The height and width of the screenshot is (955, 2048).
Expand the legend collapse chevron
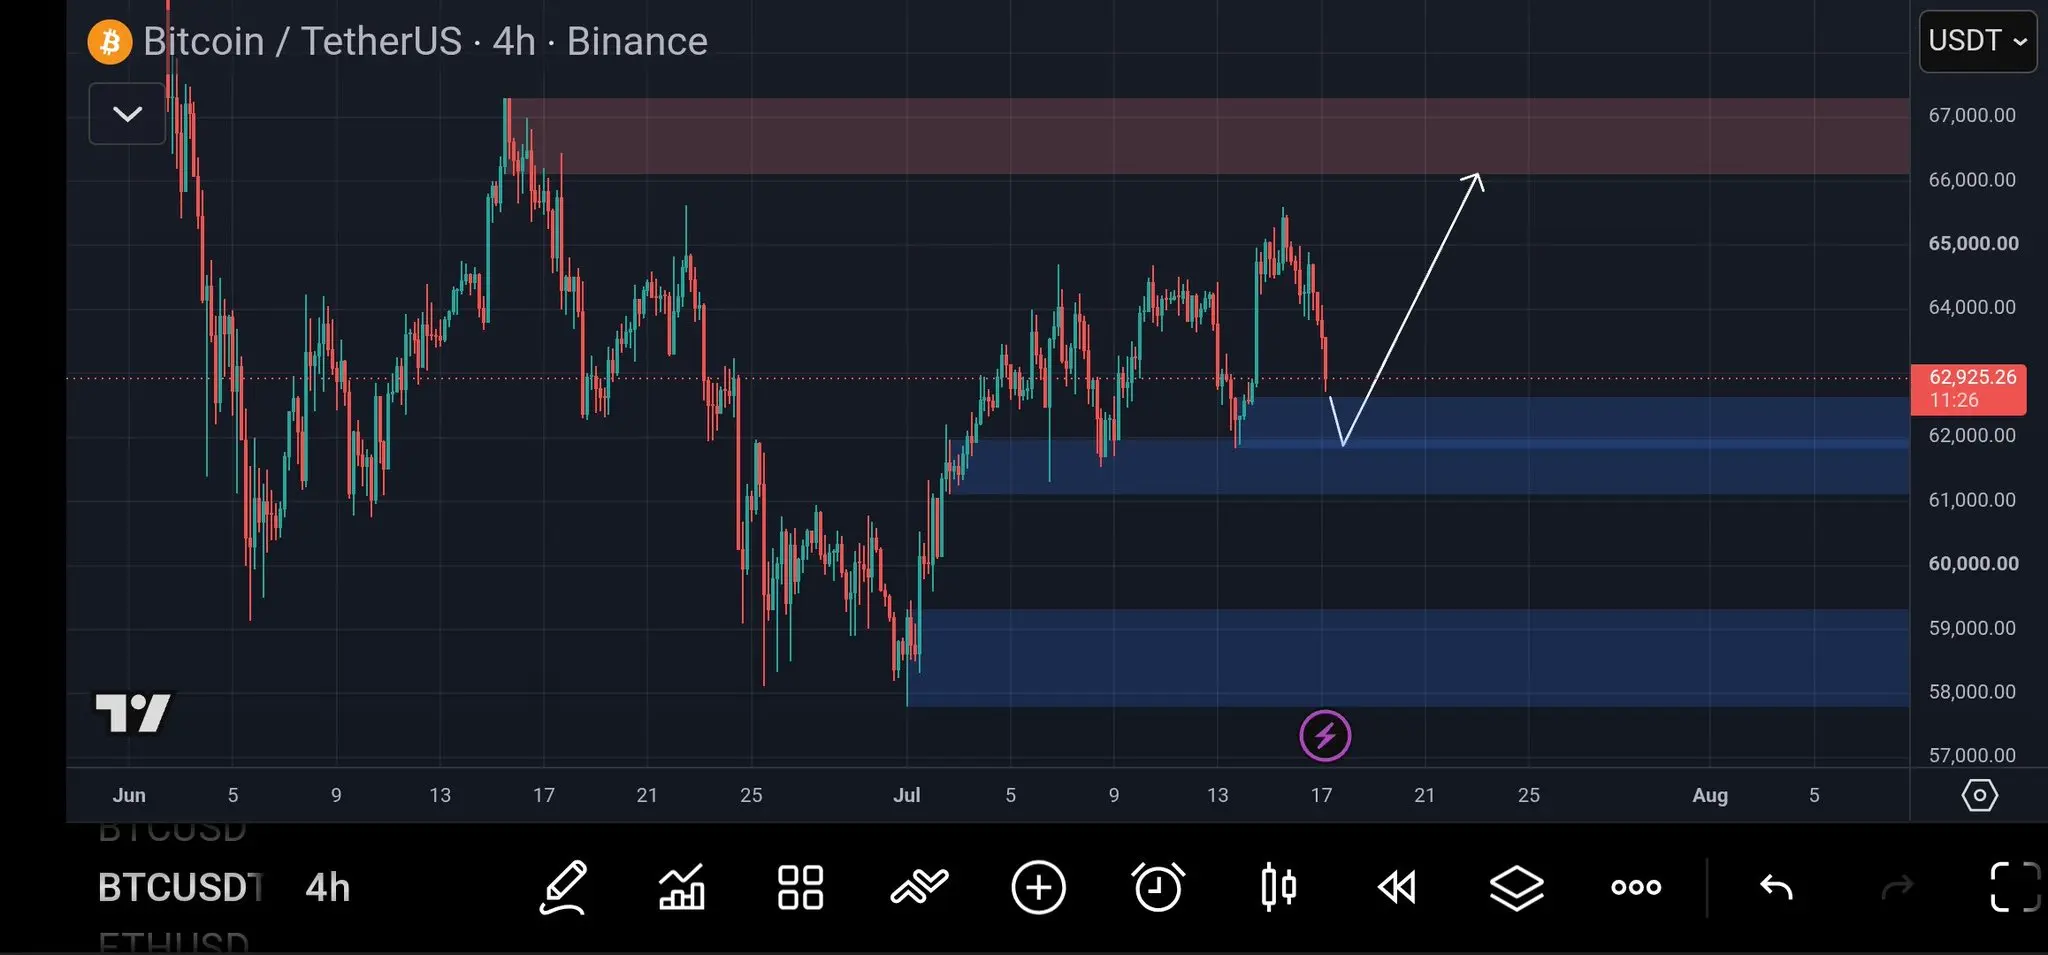click(x=127, y=114)
